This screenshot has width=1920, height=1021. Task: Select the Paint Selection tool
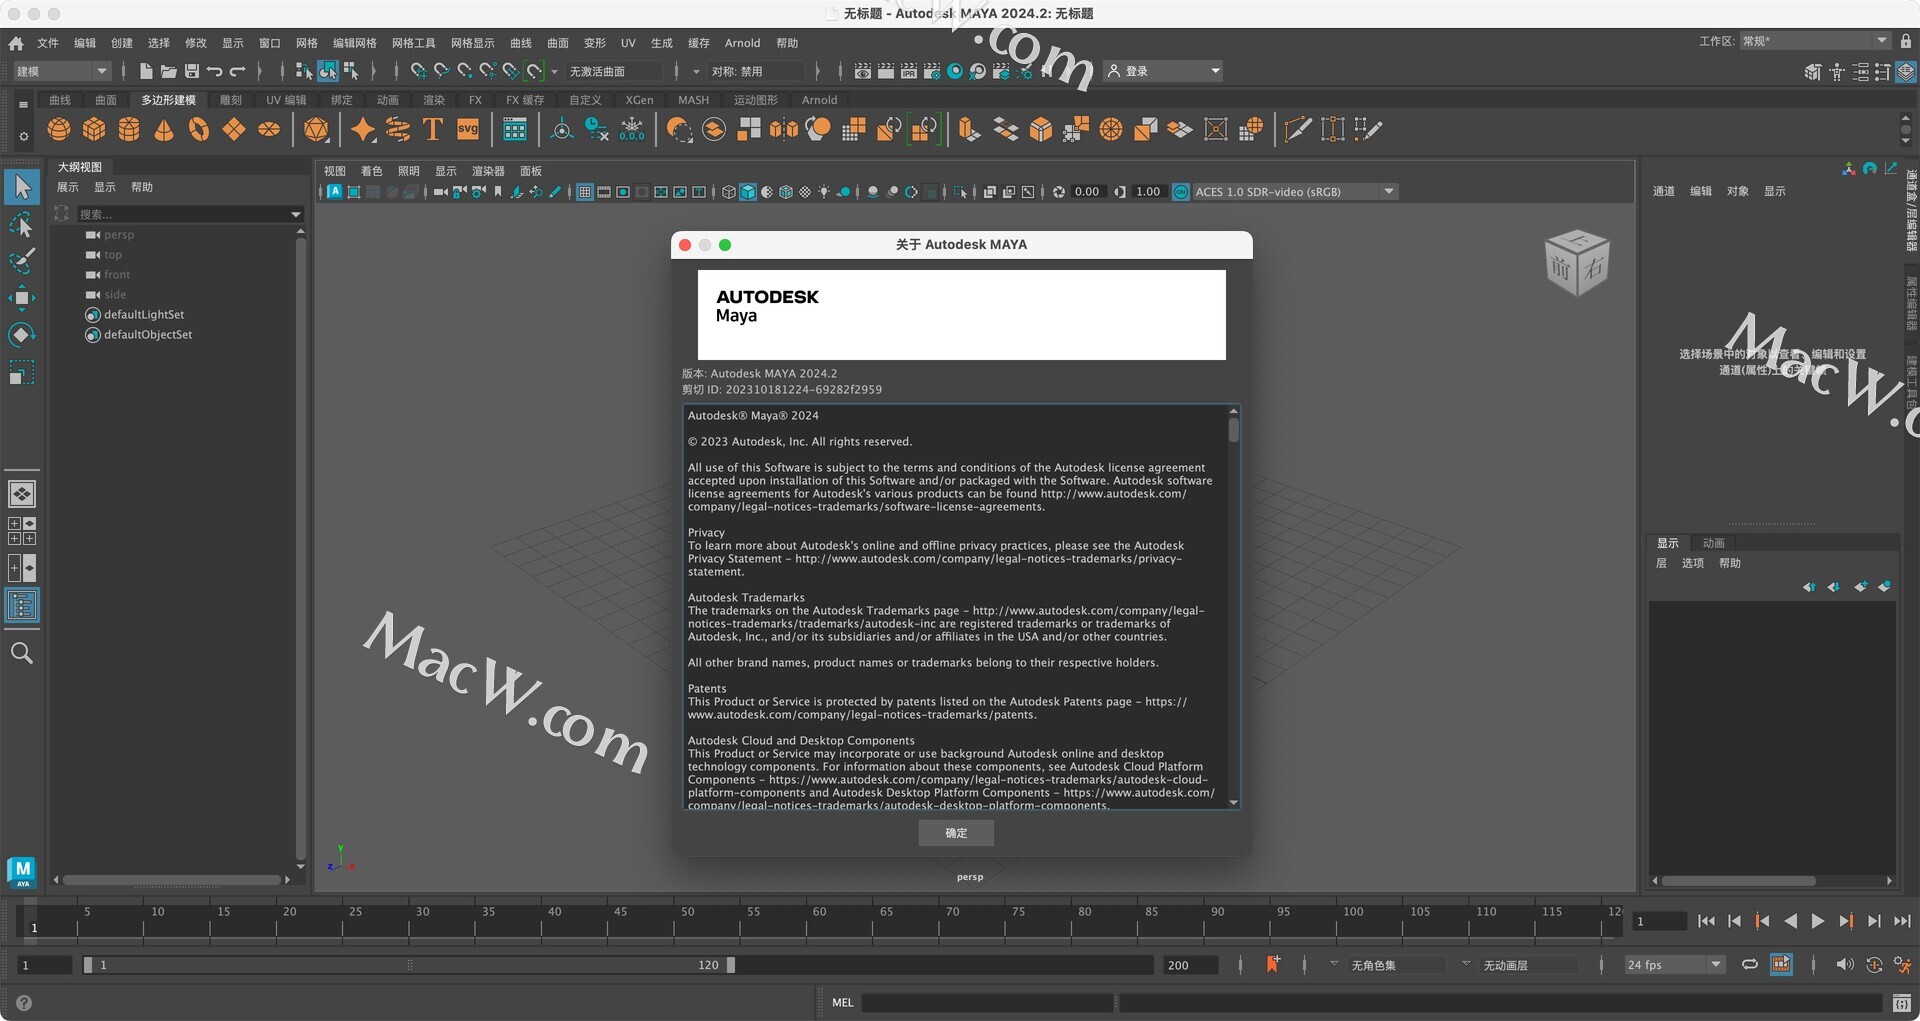tap(21, 261)
